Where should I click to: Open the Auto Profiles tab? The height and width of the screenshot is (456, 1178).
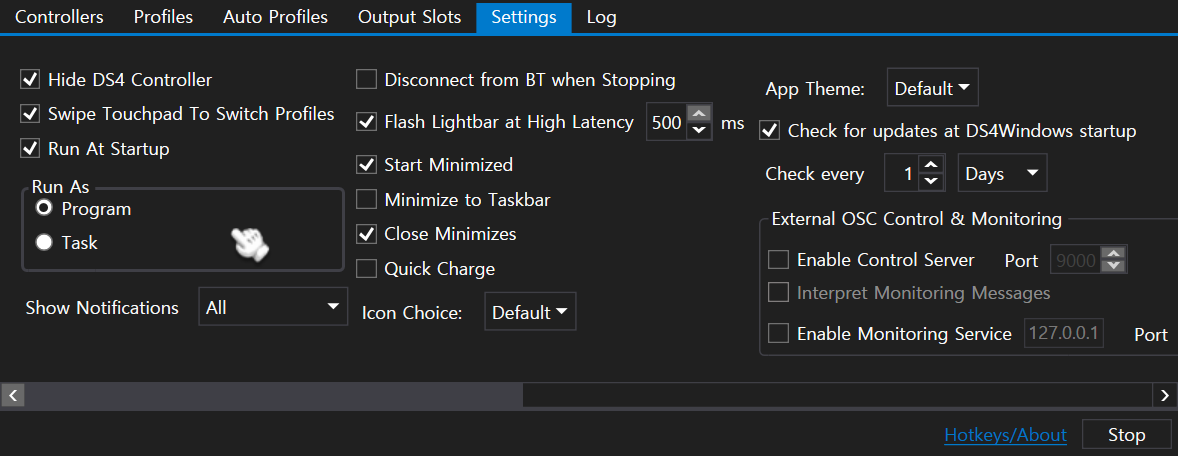275,17
